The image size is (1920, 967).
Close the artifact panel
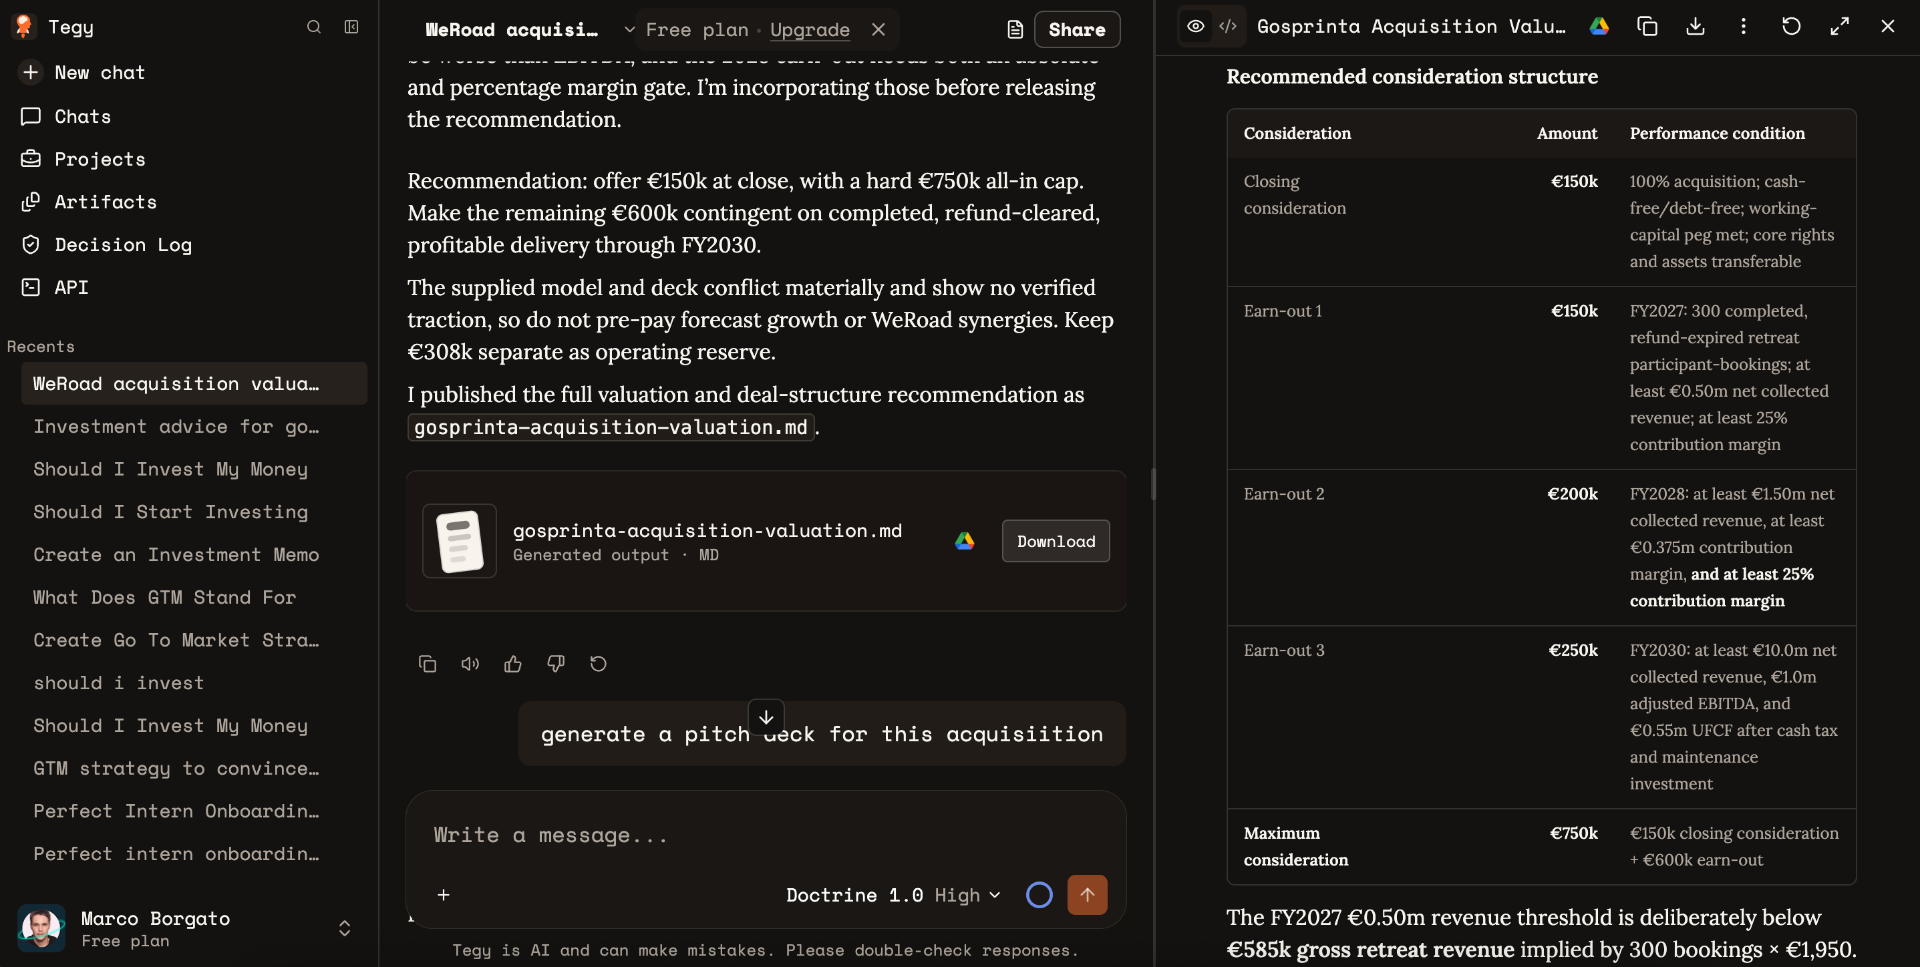(1887, 27)
